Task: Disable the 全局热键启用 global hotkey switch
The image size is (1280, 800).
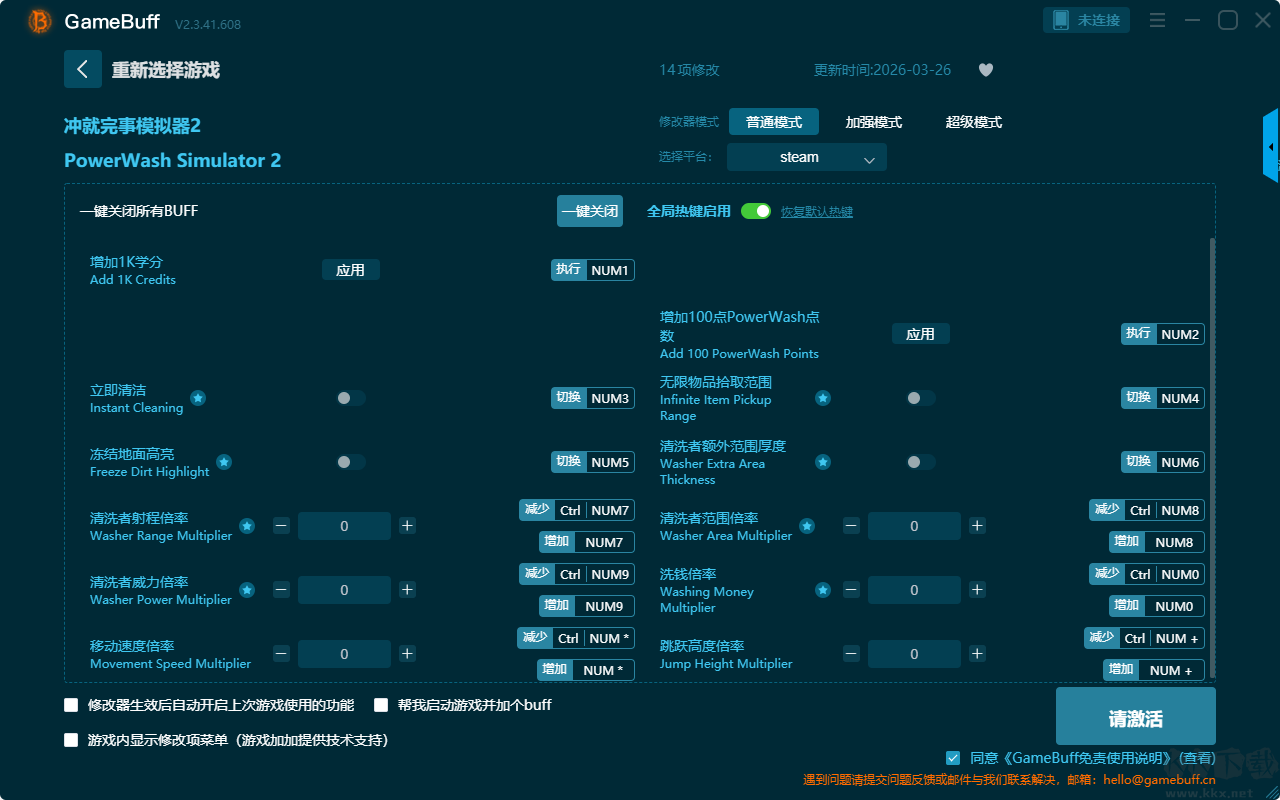Action: coord(756,211)
